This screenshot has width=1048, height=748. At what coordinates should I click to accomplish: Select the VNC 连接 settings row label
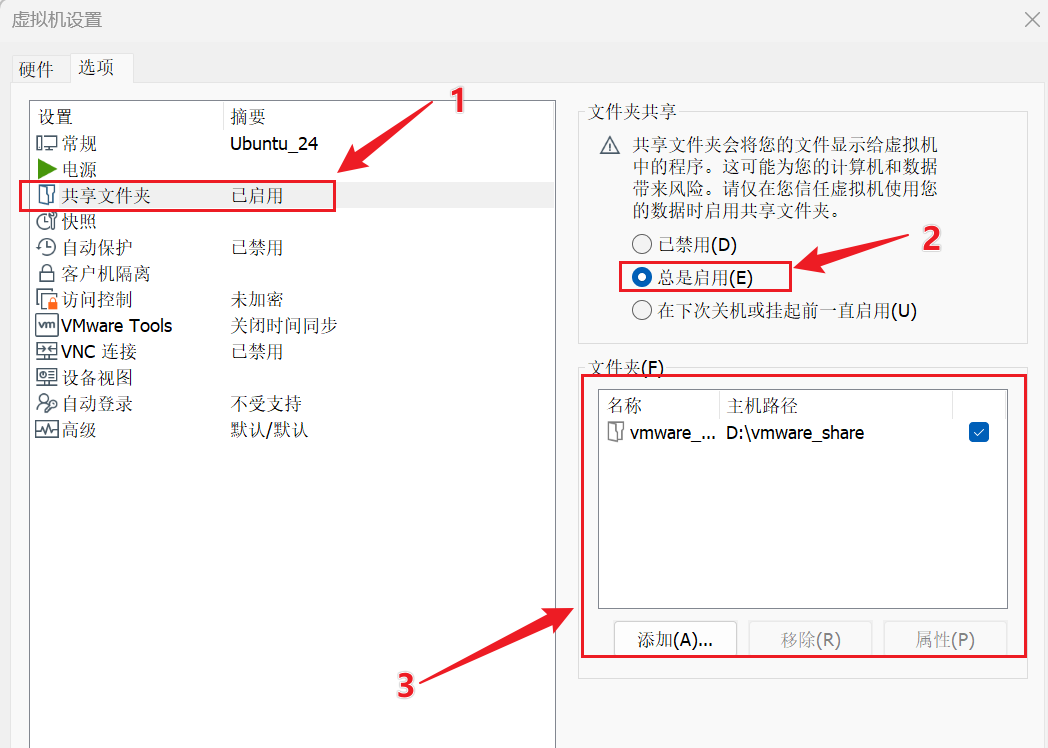pyautogui.click(x=99, y=352)
